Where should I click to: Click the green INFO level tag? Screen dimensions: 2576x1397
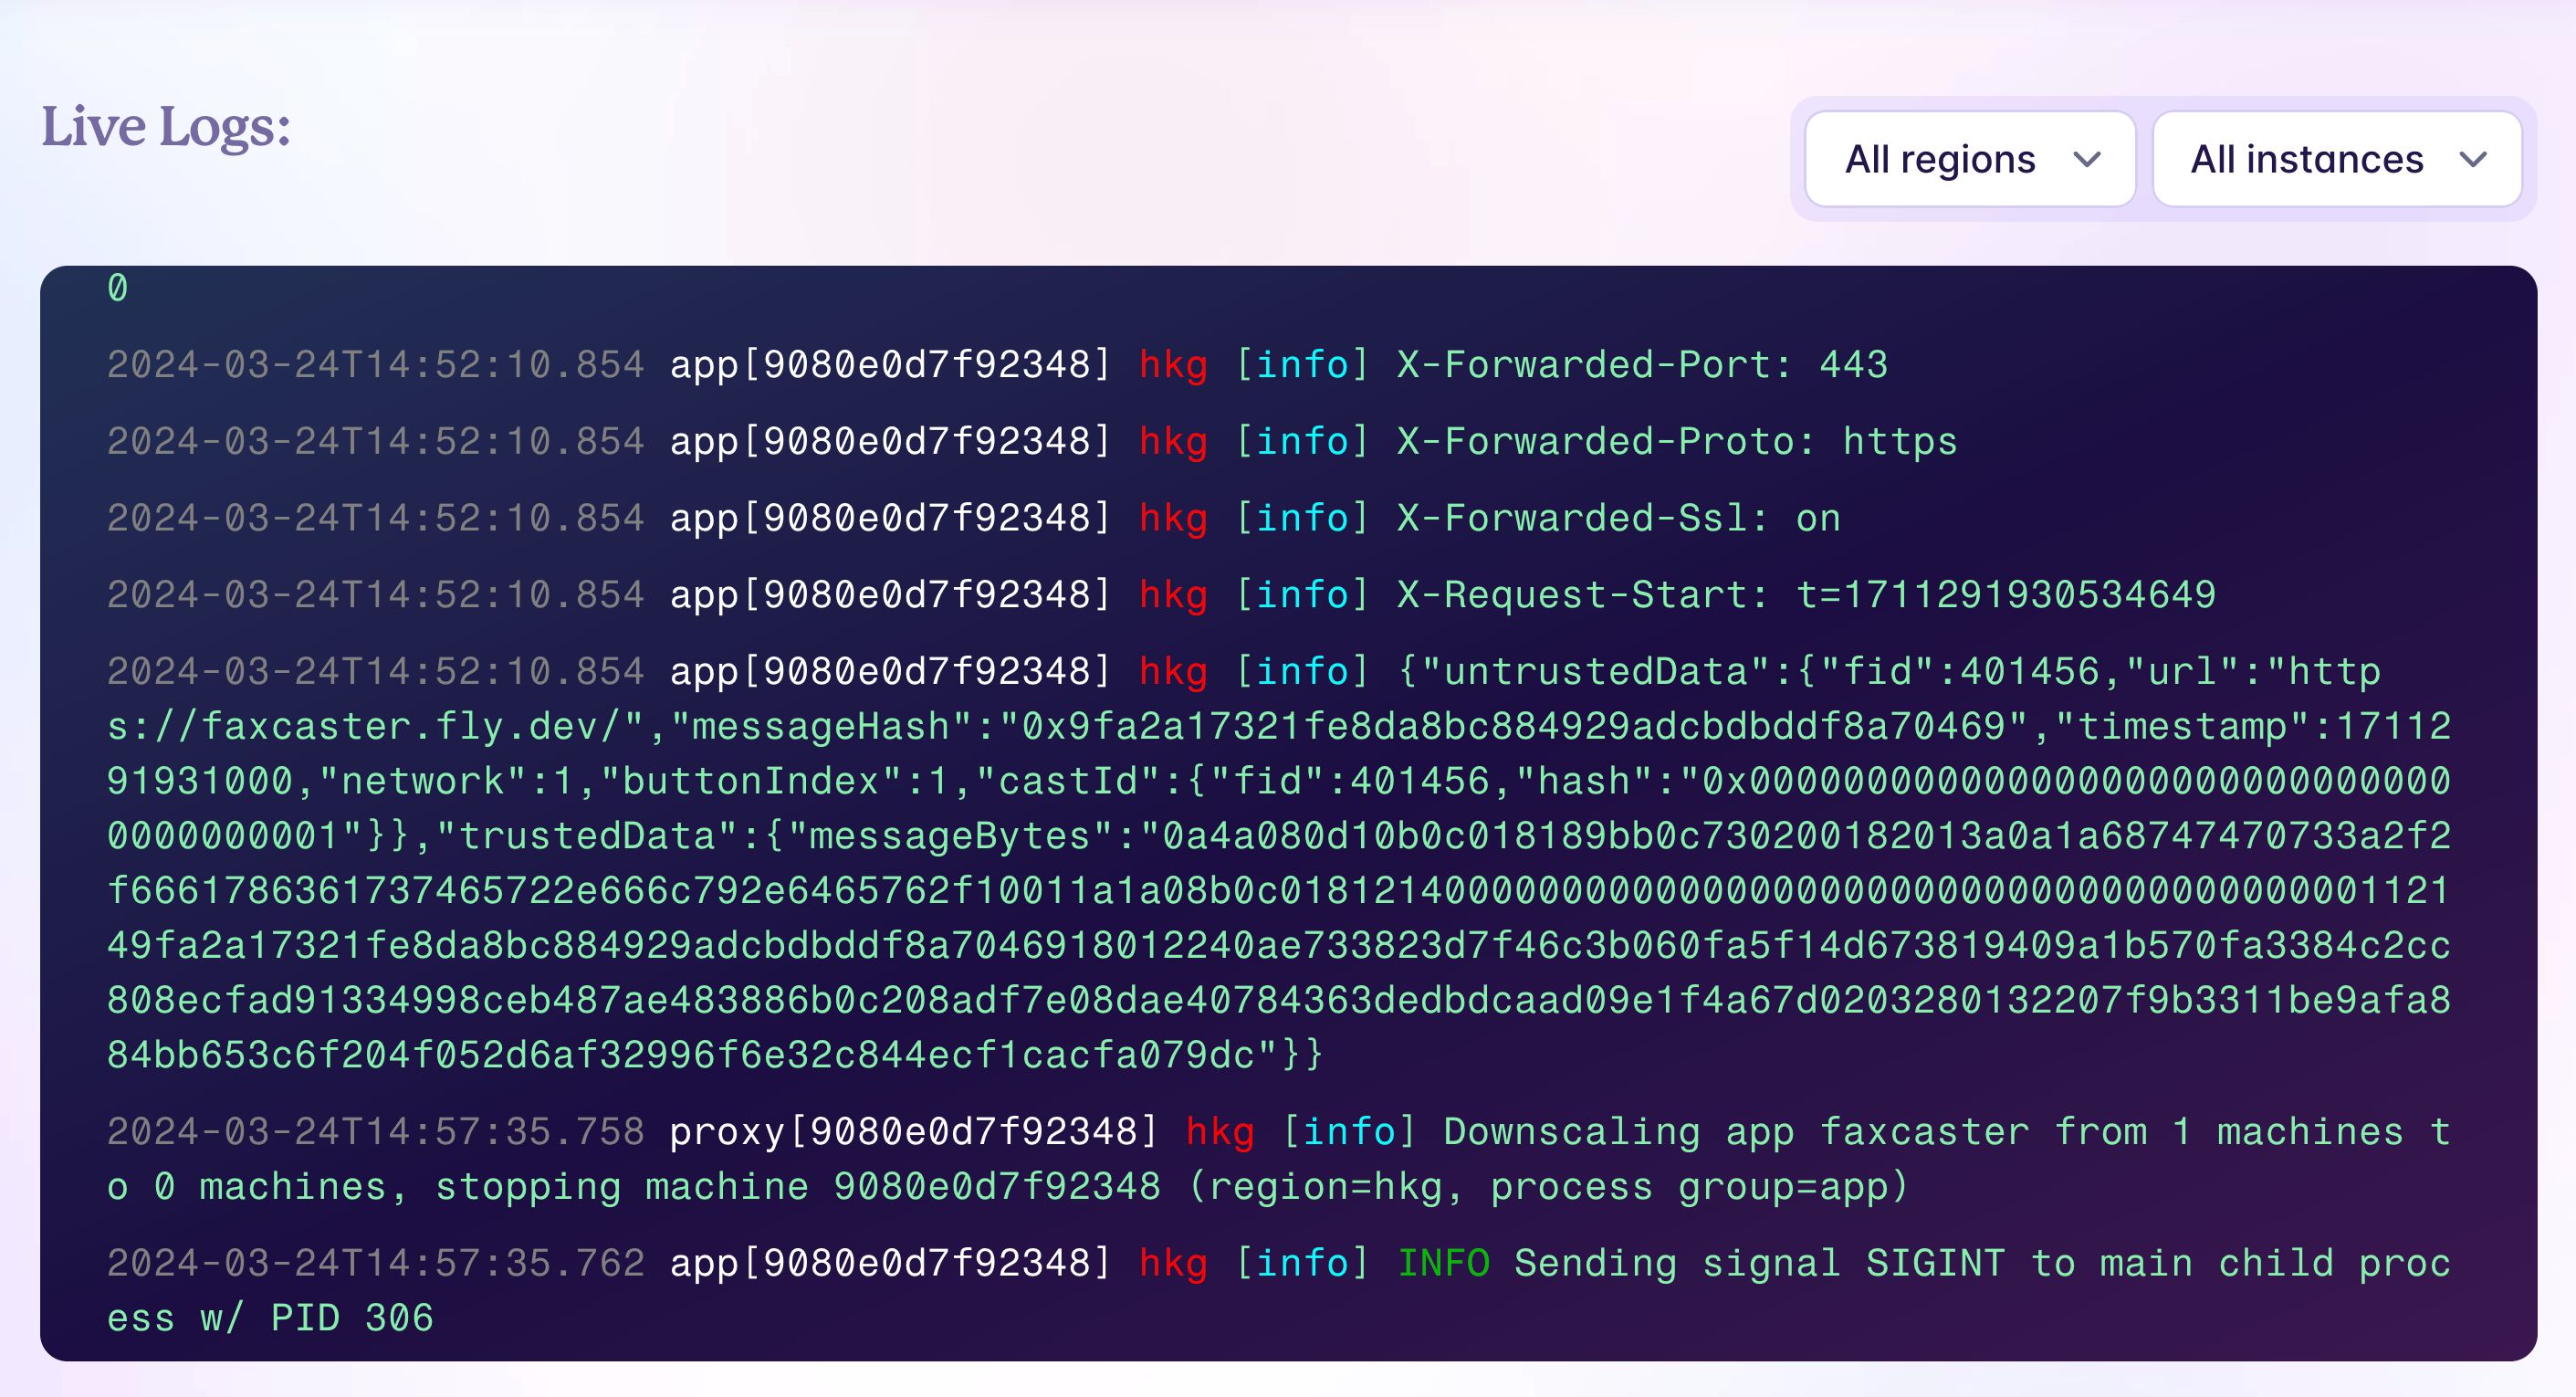(1443, 1263)
